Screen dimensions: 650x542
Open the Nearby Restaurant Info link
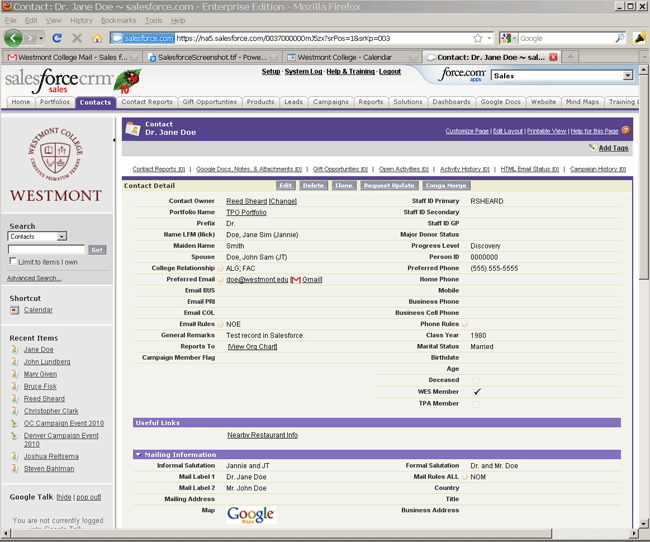click(262, 435)
